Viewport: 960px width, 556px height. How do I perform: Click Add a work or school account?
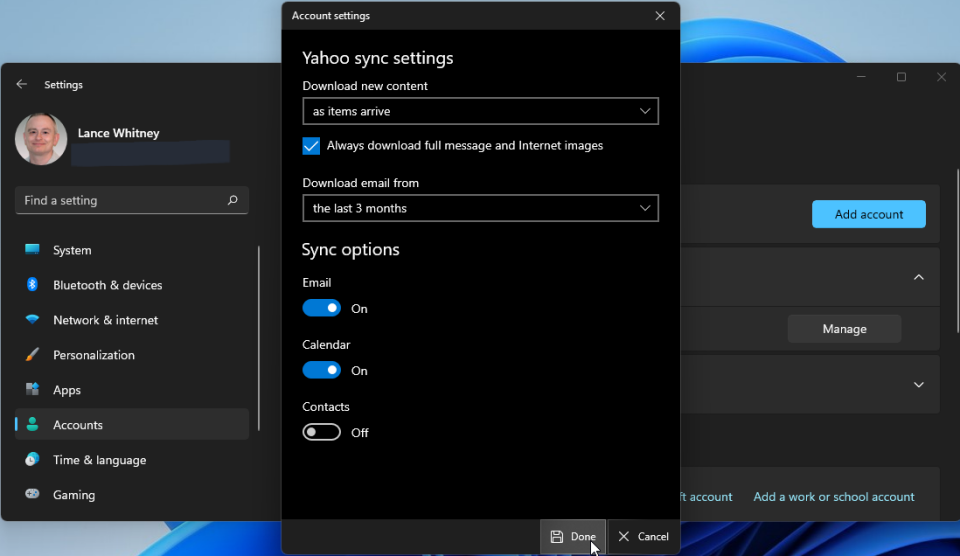833,497
